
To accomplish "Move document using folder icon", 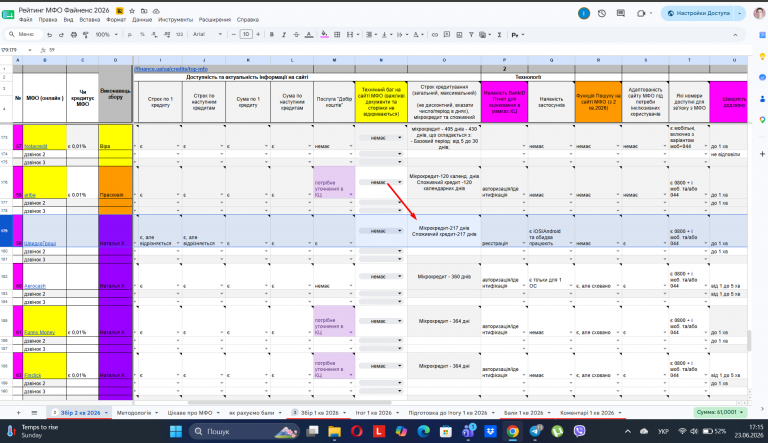I will tap(144, 11).
